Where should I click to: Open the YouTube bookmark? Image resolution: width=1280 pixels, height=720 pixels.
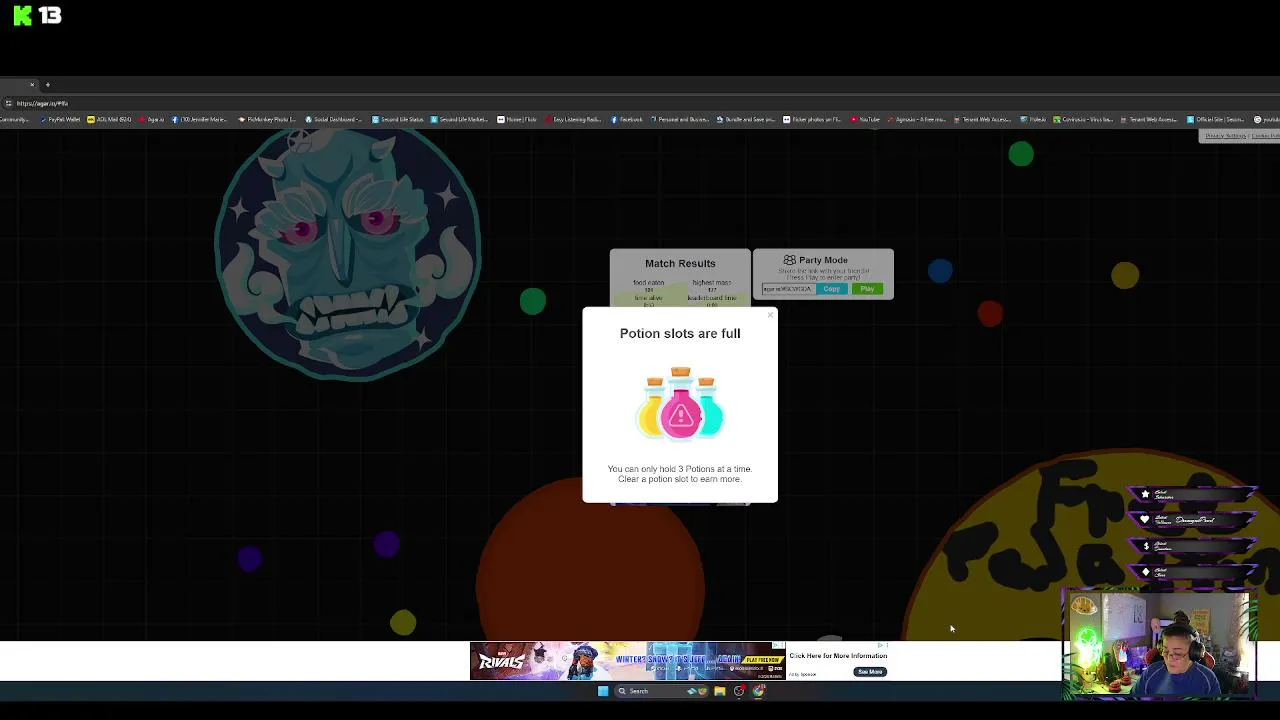point(866,120)
